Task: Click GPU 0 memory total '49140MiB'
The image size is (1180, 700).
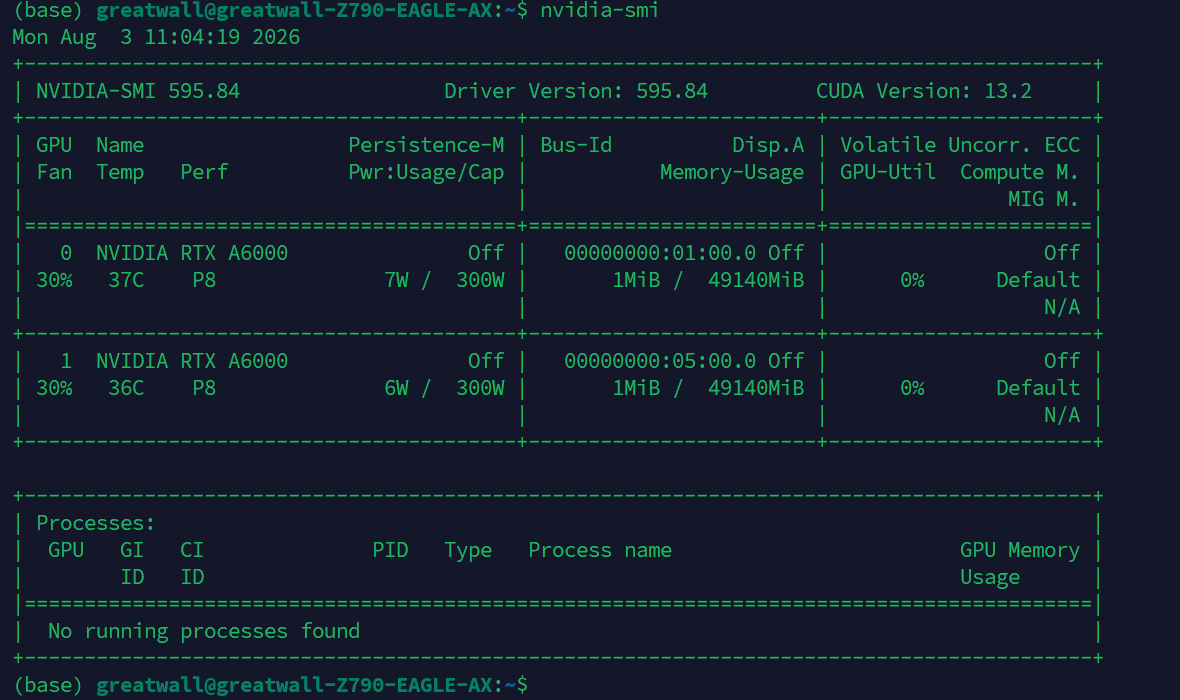Action: pyautogui.click(x=756, y=280)
